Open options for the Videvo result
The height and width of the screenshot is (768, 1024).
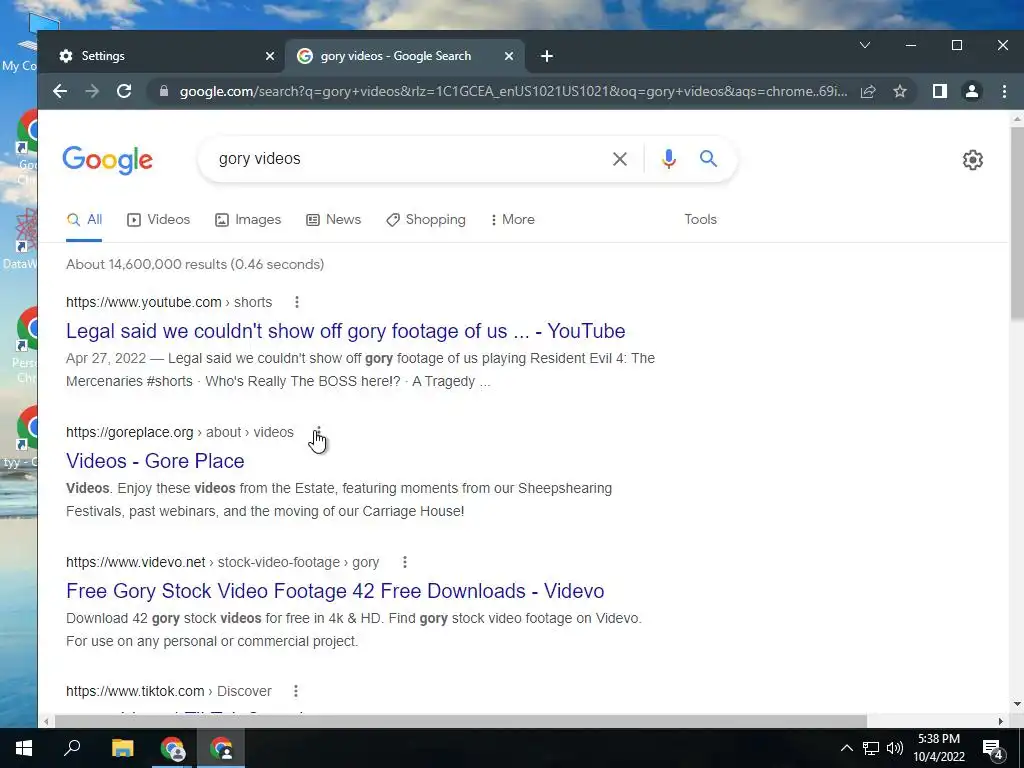(x=405, y=562)
